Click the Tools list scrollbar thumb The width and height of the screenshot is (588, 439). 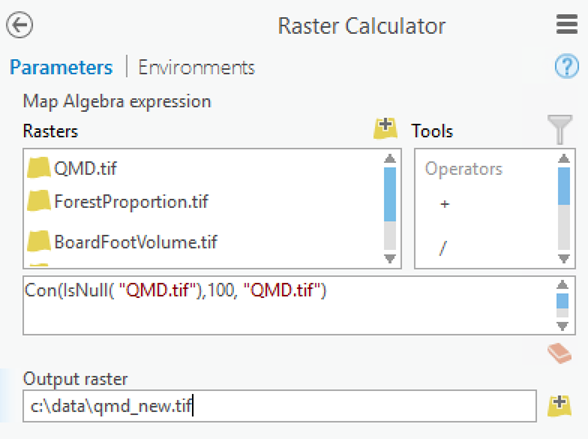click(564, 186)
